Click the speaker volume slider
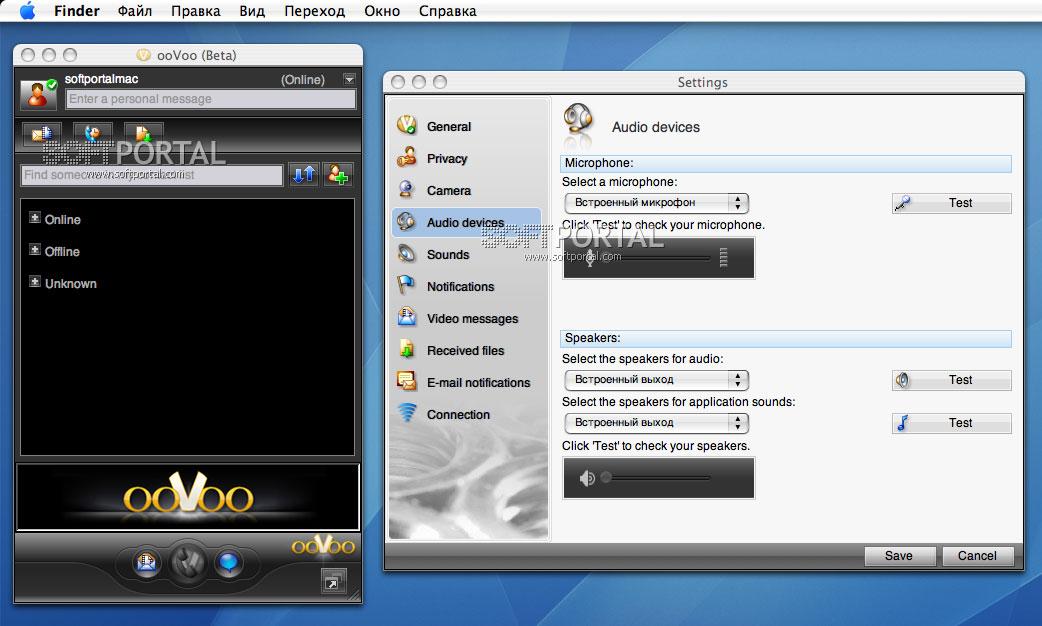This screenshot has height=626, width=1042. tap(659, 478)
